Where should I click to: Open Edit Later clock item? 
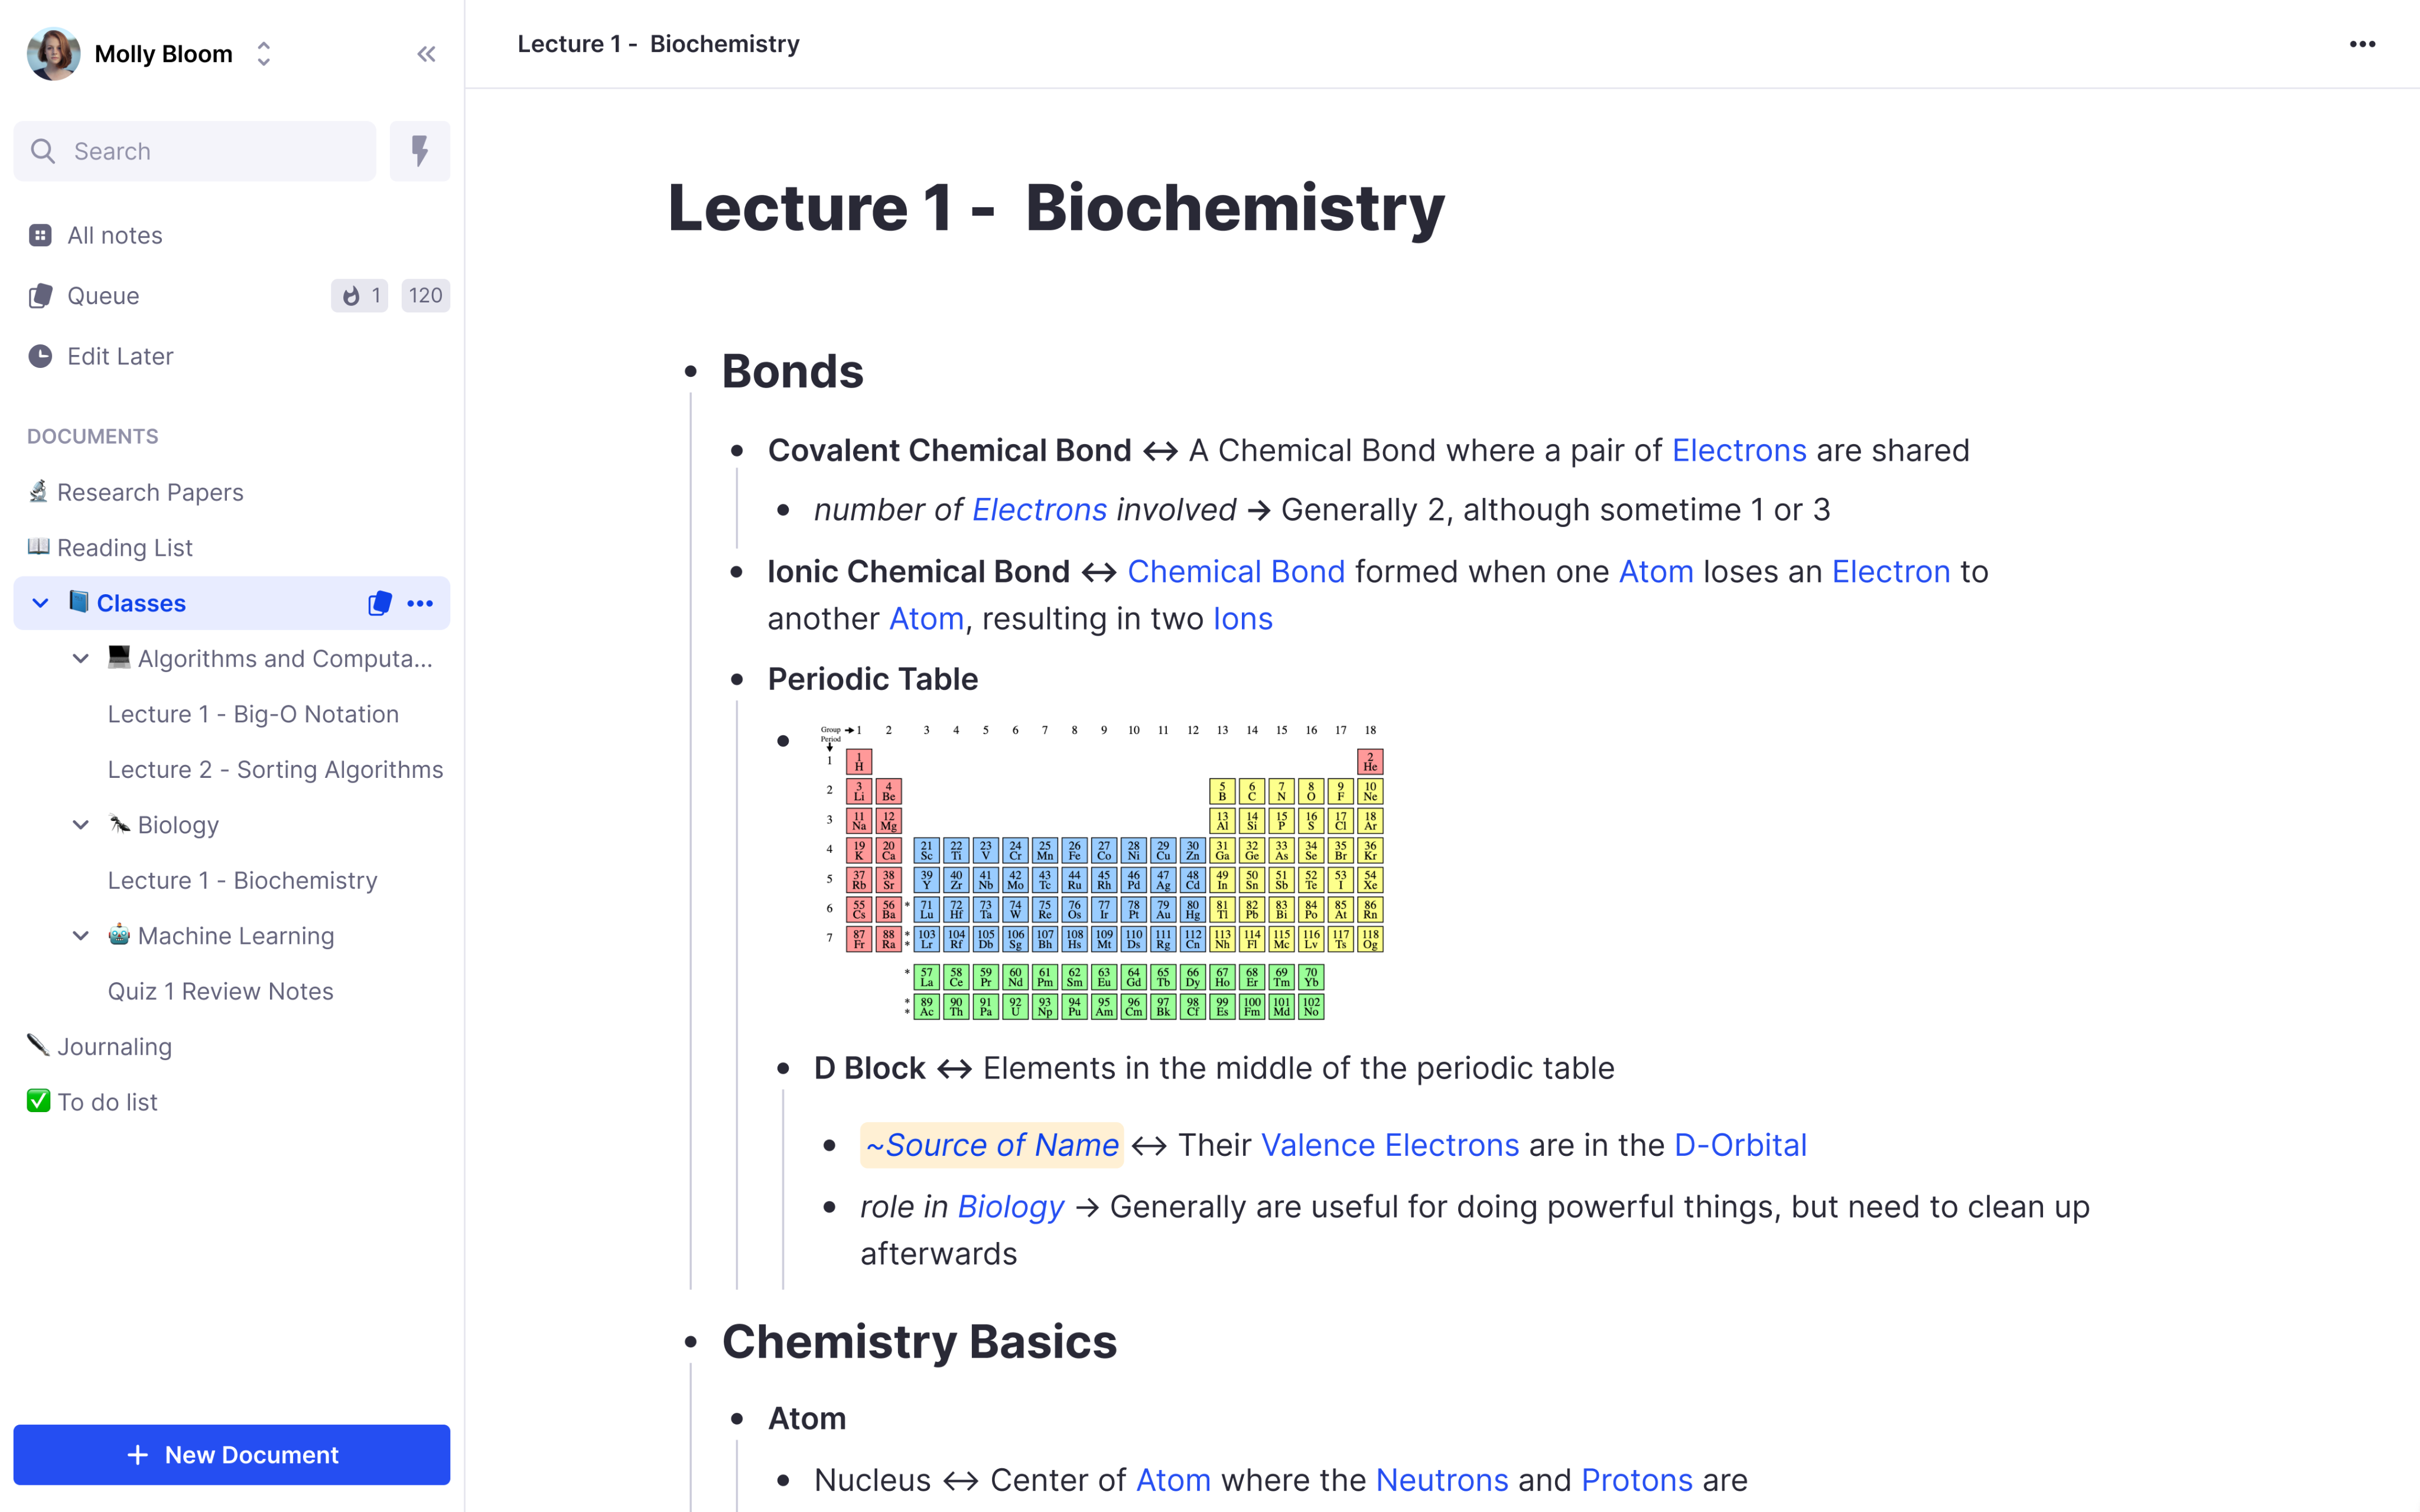click(x=120, y=356)
